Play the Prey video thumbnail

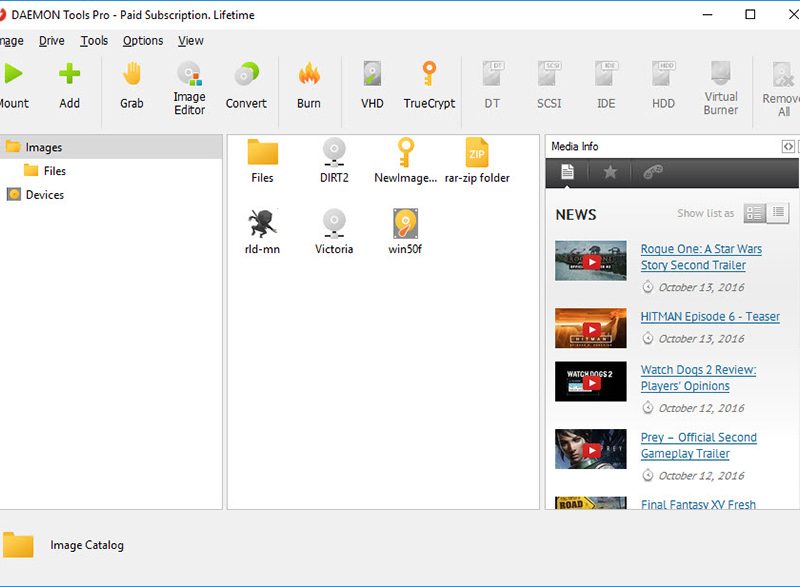tap(591, 449)
